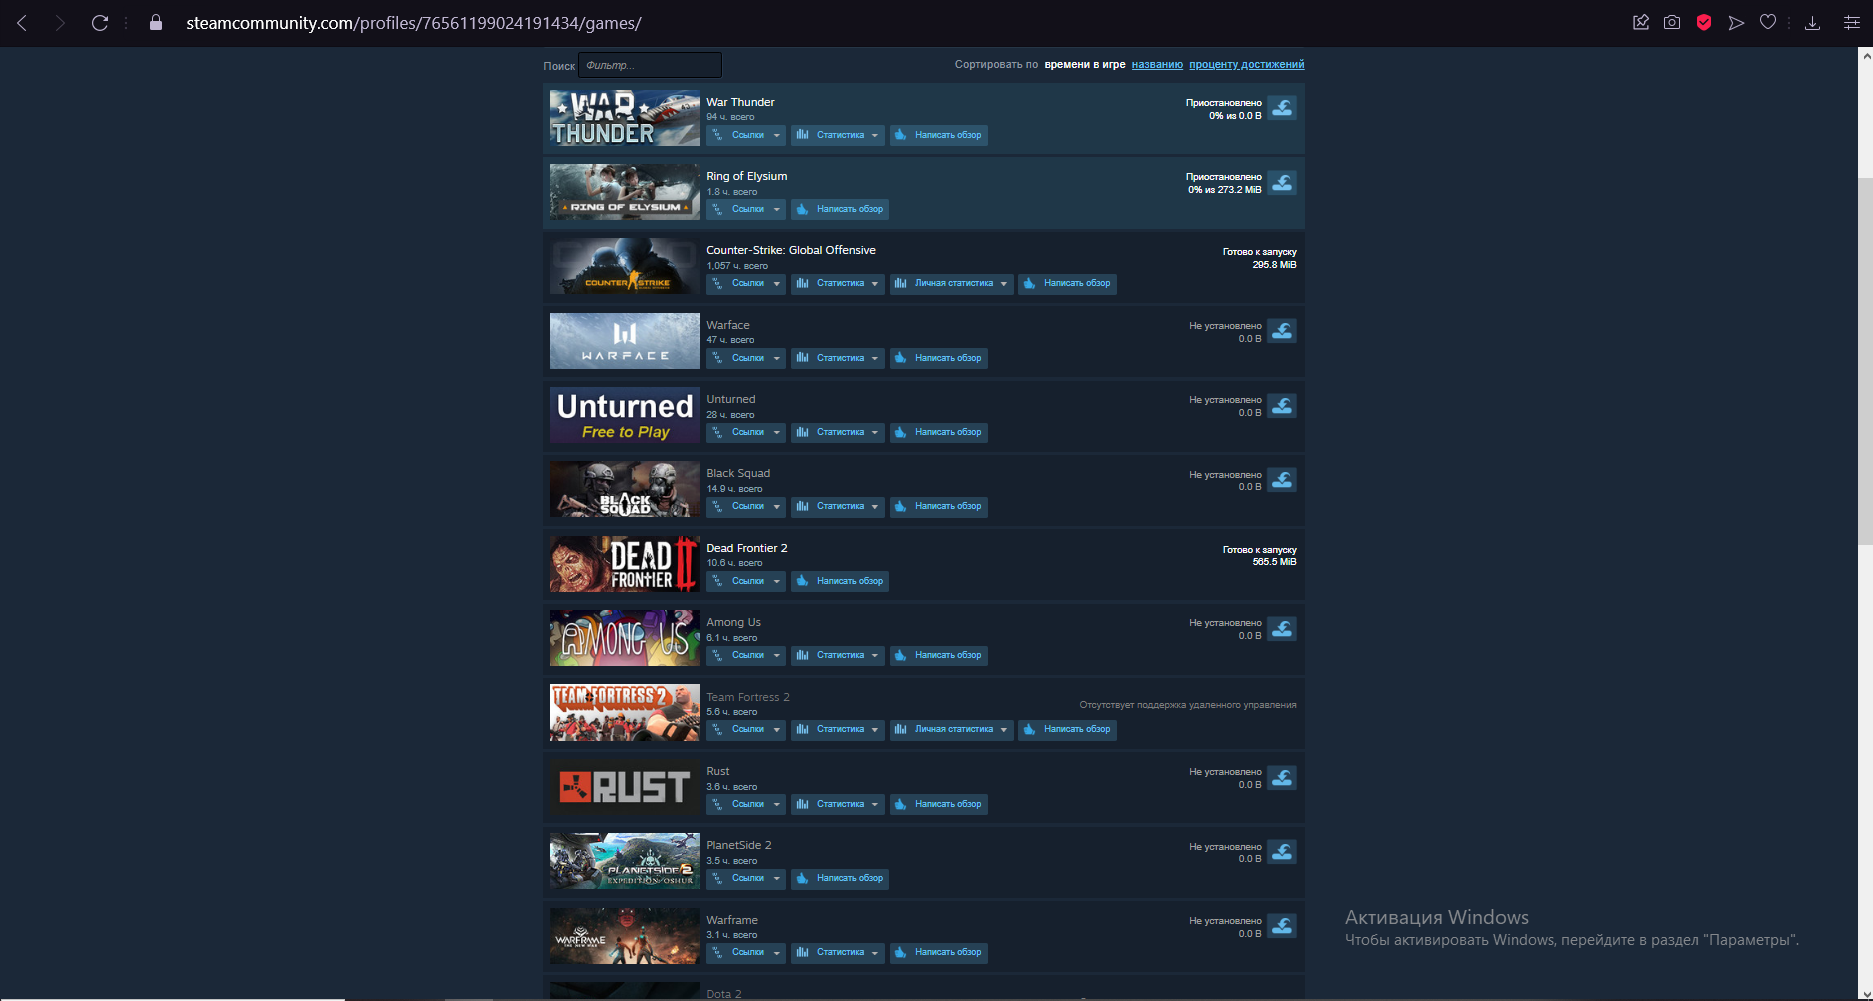Open the browser easy setup menu icon
The width and height of the screenshot is (1873, 1001).
(x=1851, y=22)
